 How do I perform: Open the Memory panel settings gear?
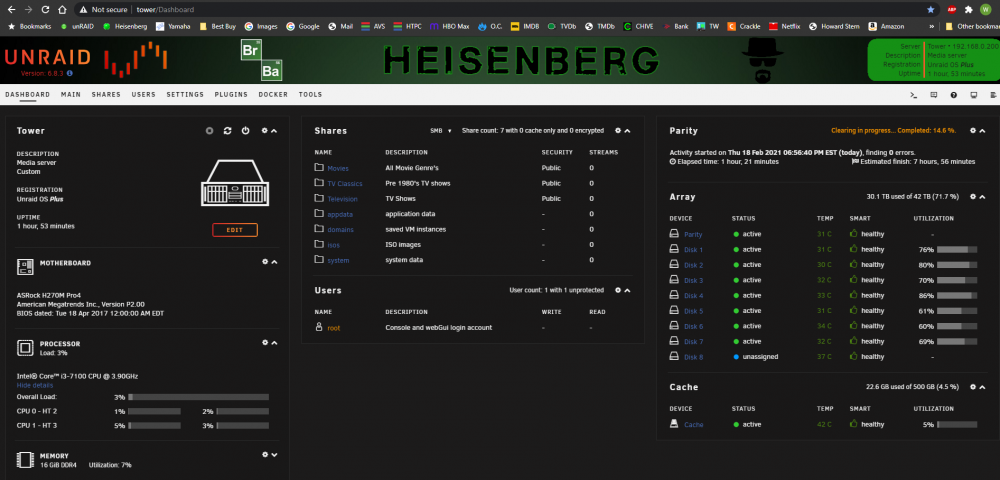click(265, 455)
